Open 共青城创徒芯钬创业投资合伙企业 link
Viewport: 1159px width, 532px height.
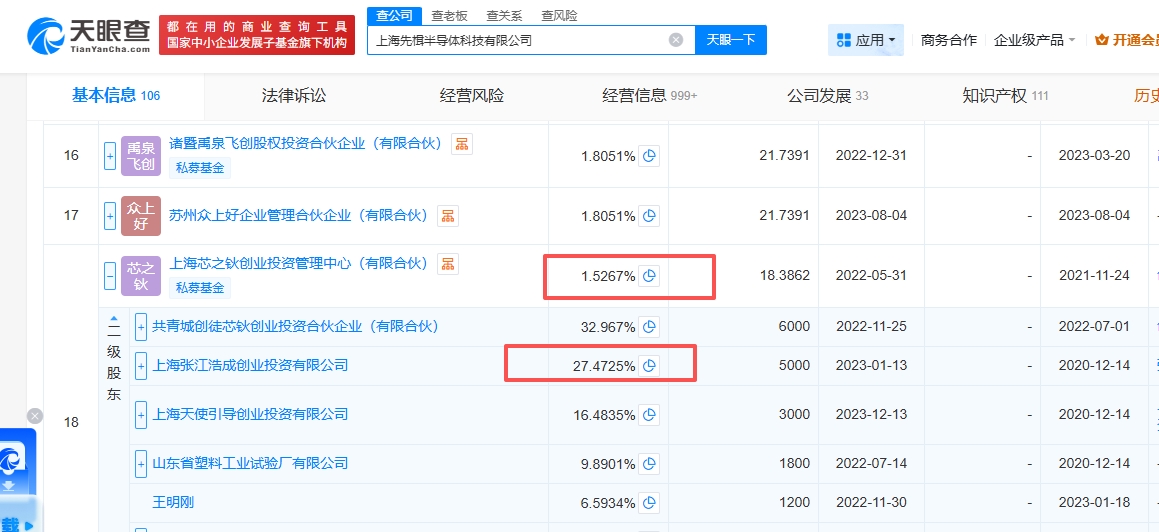296,326
